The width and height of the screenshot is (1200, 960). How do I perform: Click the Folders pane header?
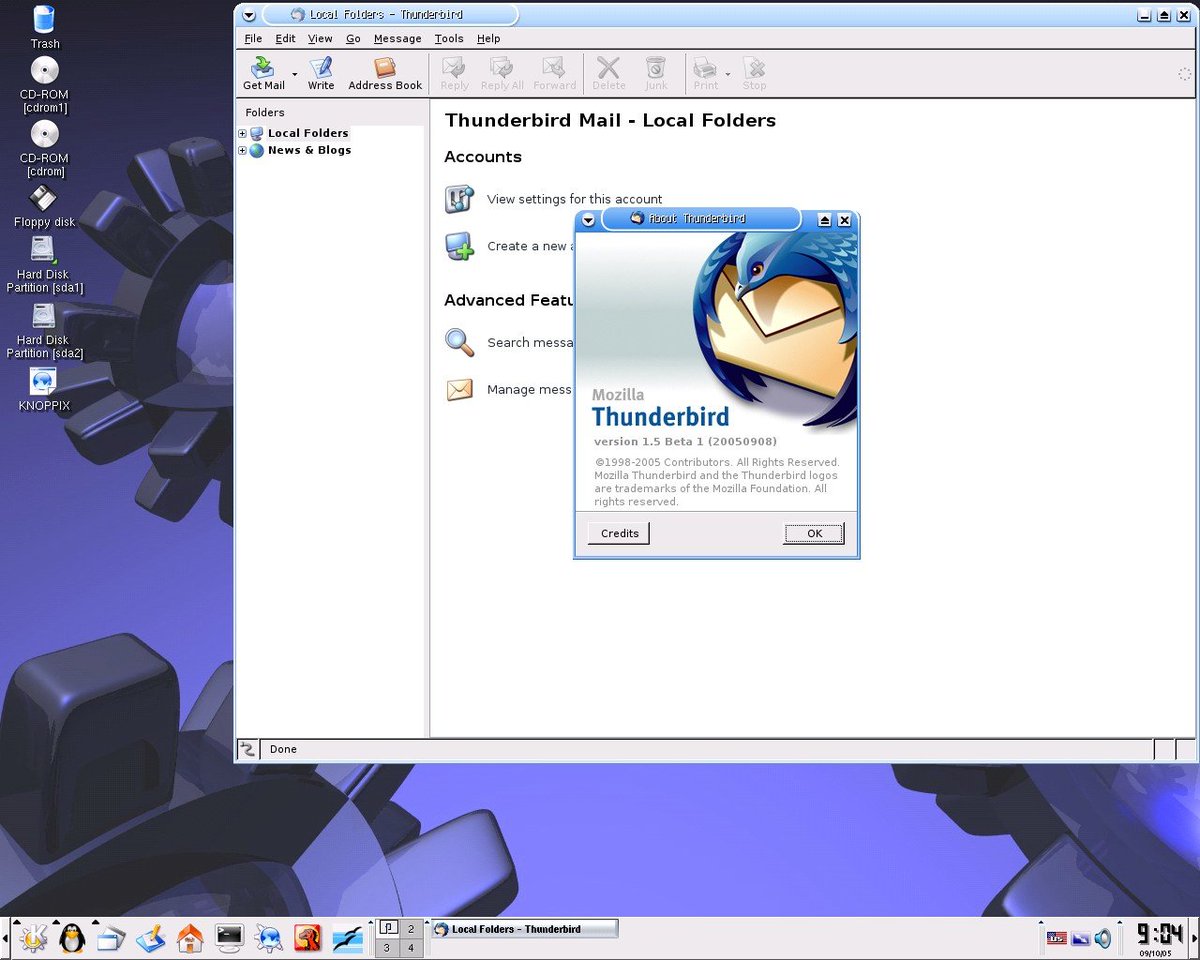(x=330, y=113)
